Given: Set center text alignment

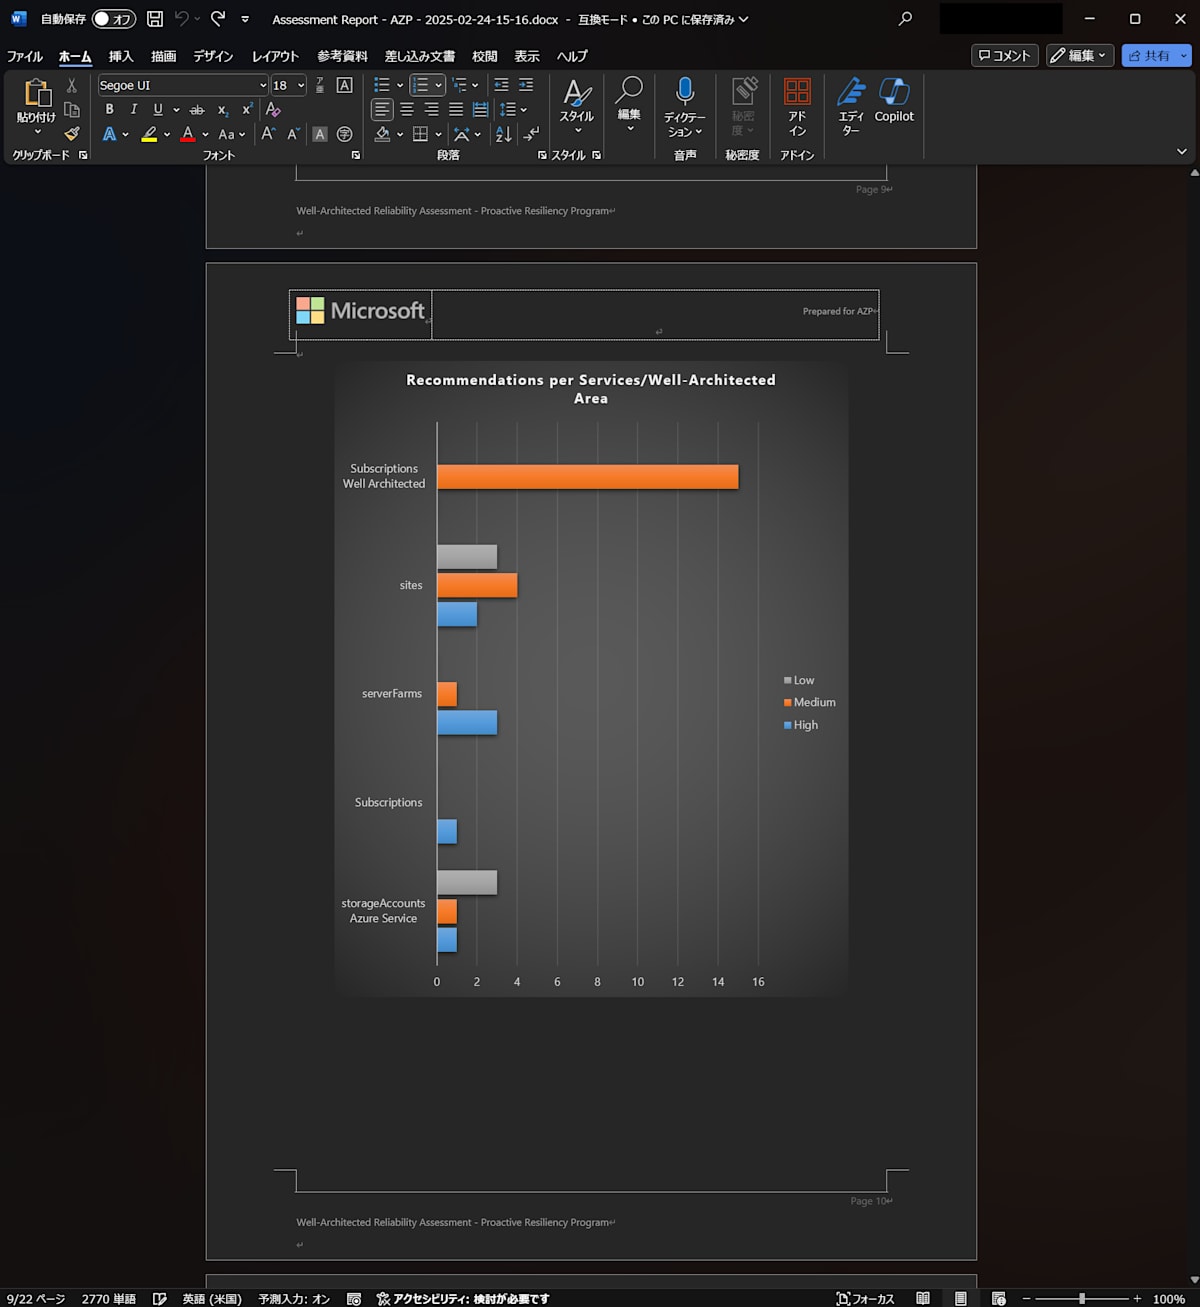Looking at the screenshot, I should (x=407, y=110).
